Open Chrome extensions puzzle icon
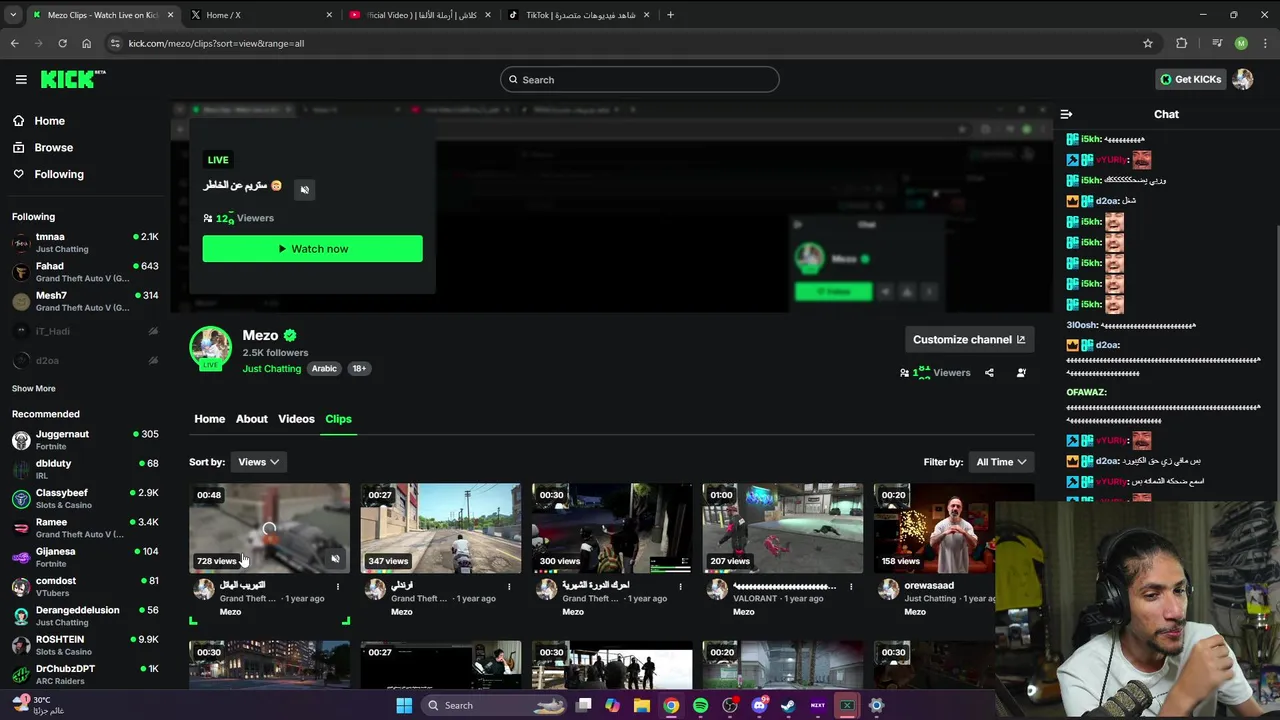The image size is (1280, 720). pos(1182,43)
